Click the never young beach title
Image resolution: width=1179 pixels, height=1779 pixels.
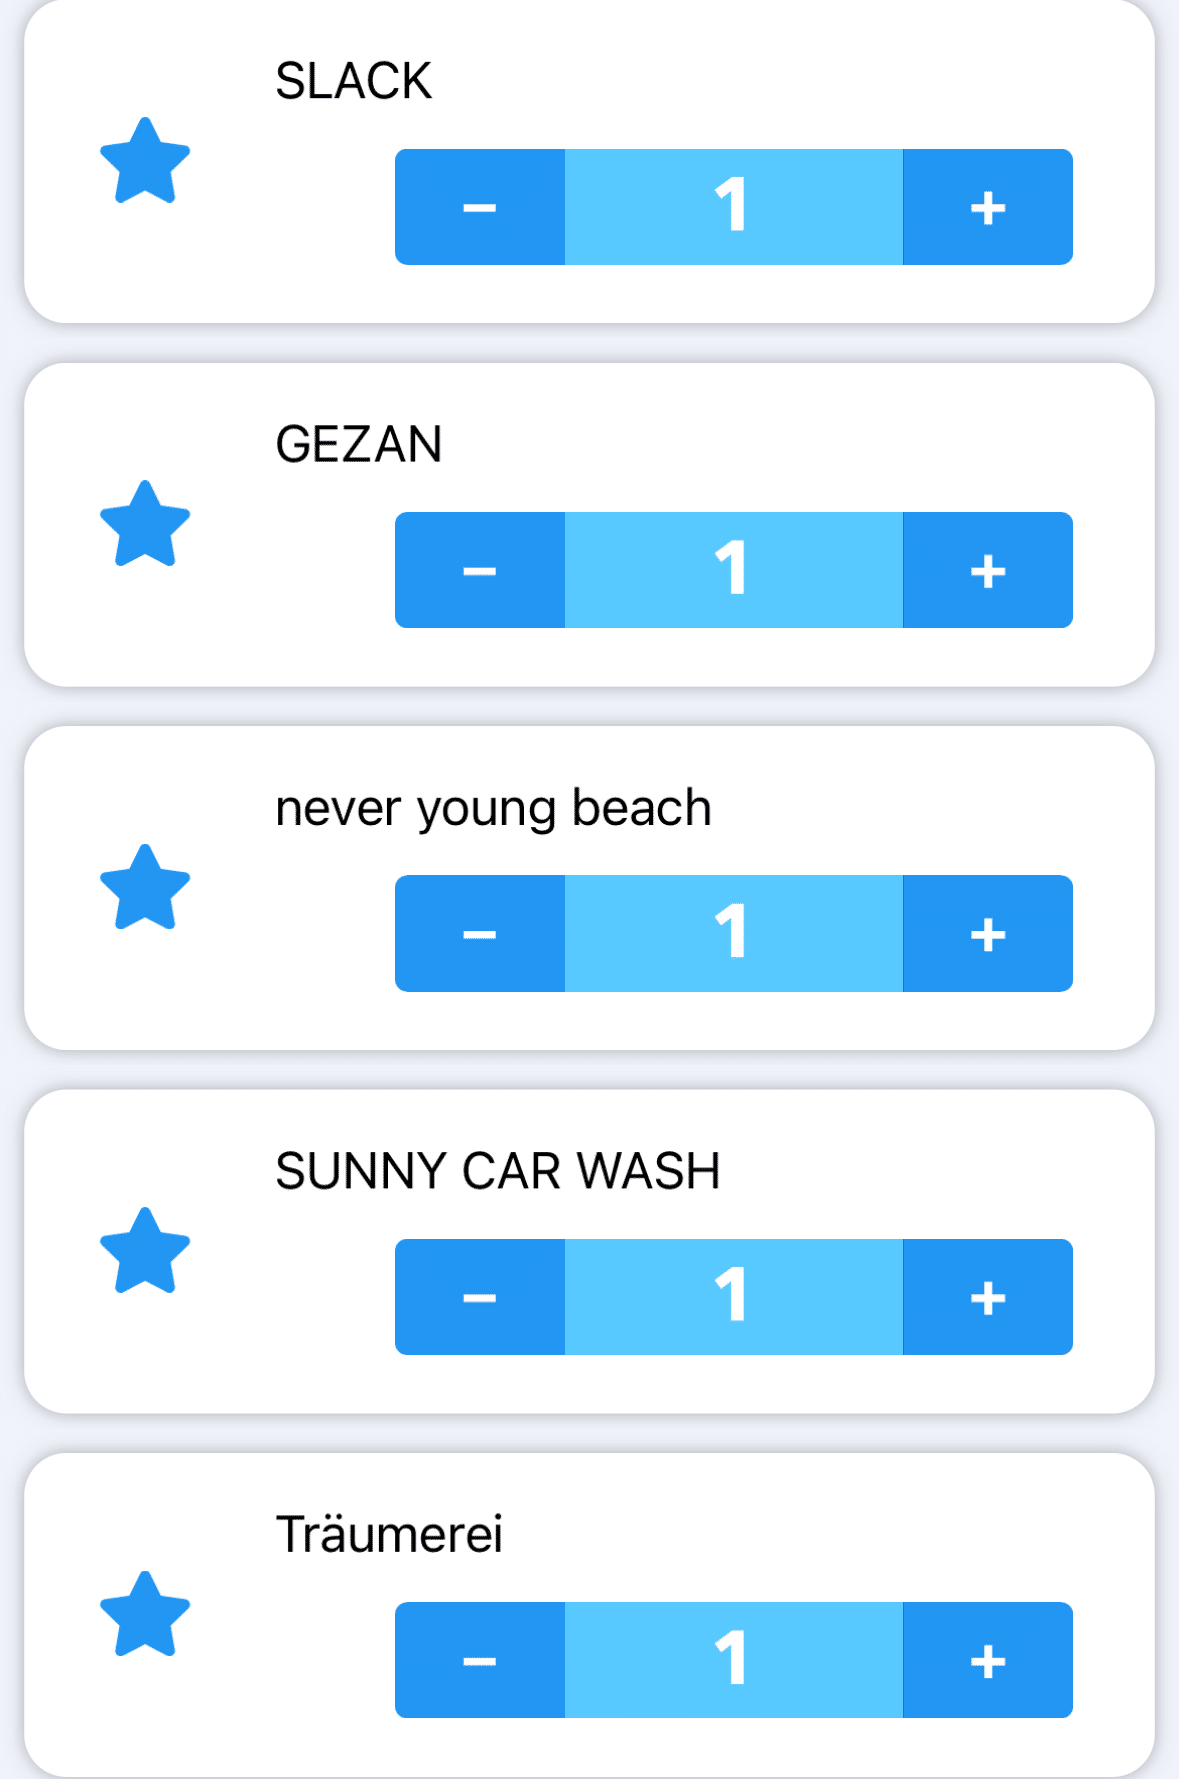(x=493, y=808)
